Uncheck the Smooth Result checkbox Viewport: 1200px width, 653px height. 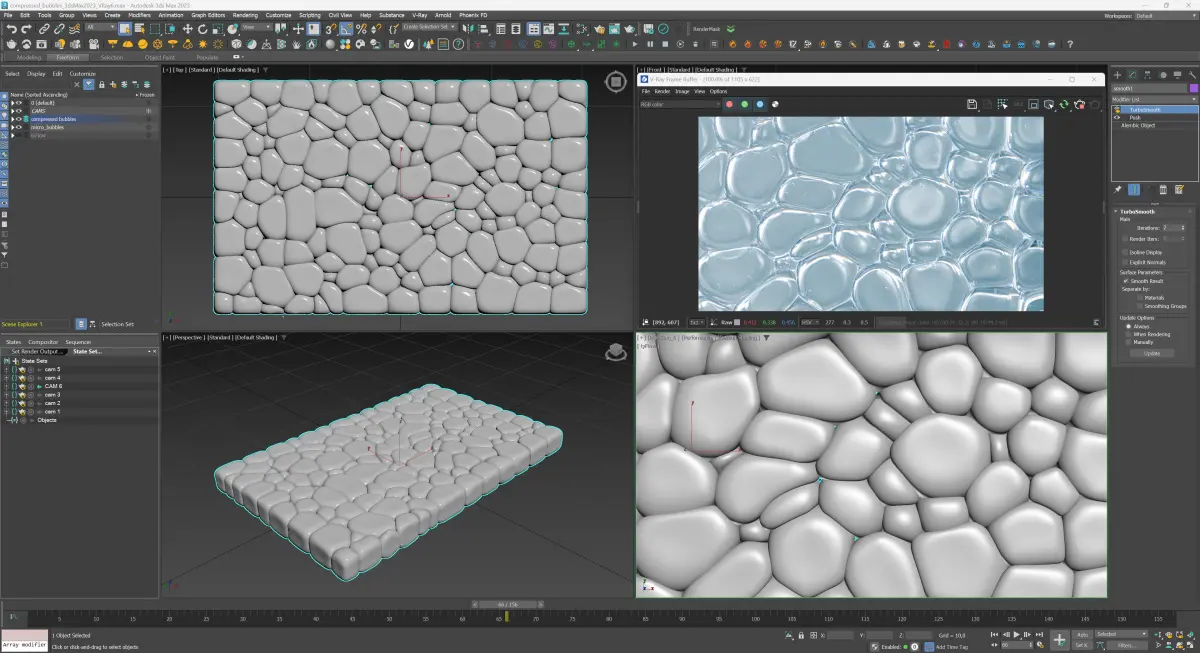click(1125, 281)
